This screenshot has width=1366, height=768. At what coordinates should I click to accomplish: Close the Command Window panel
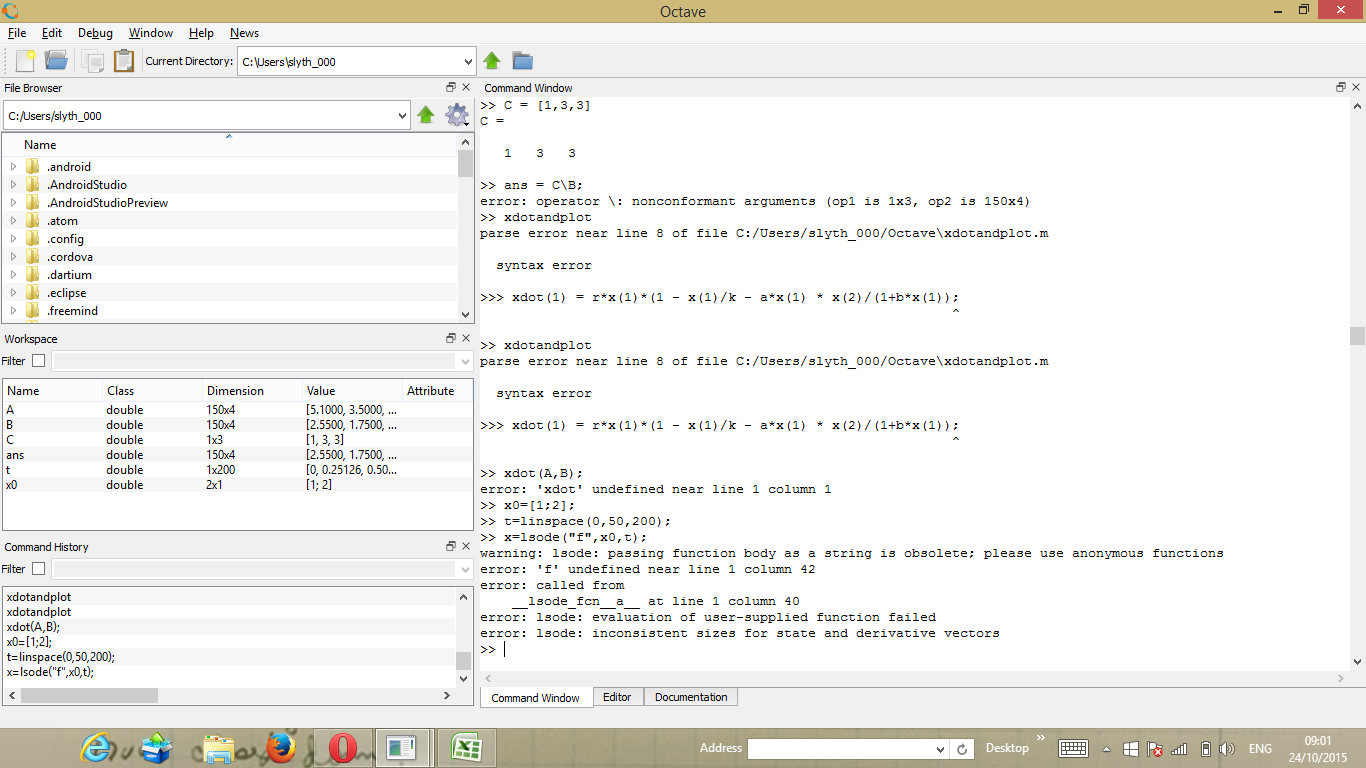[x=1356, y=88]
